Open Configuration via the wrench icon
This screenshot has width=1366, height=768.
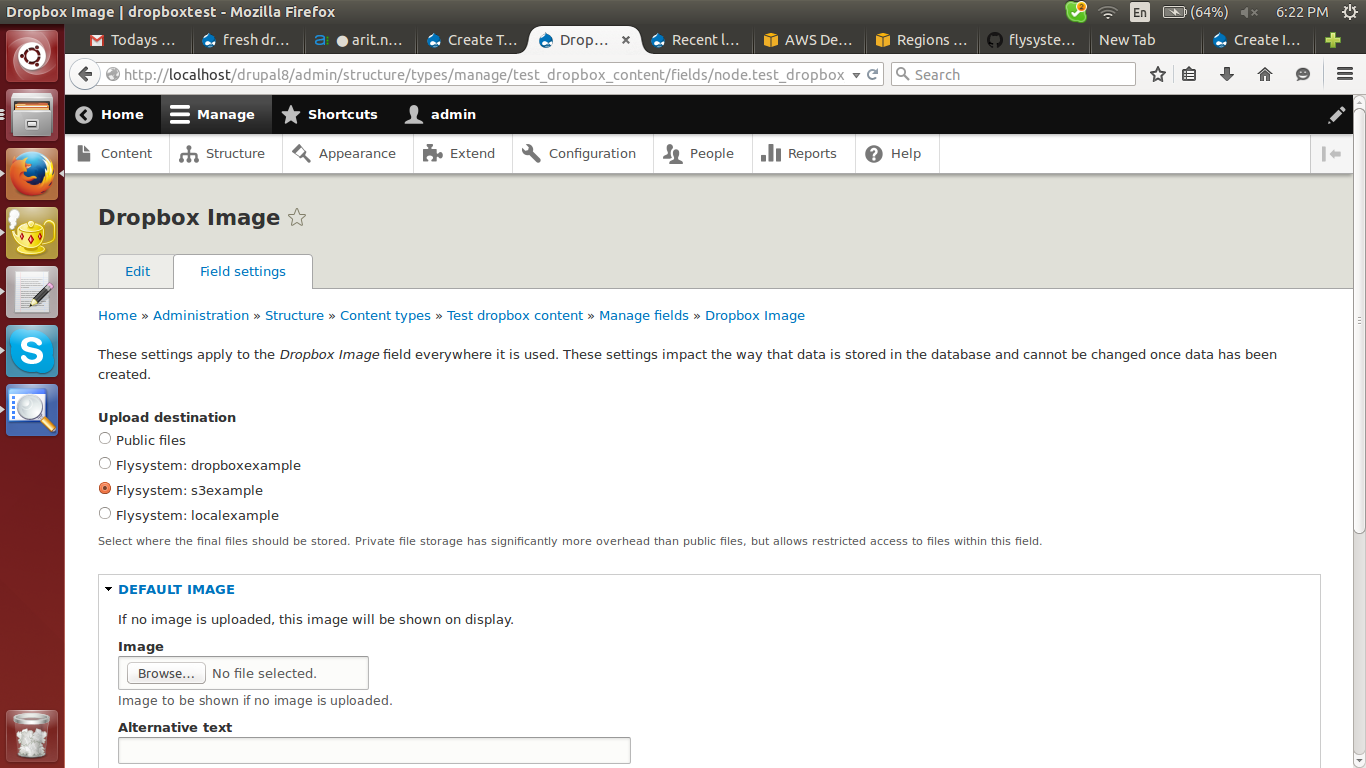(531, 153)
